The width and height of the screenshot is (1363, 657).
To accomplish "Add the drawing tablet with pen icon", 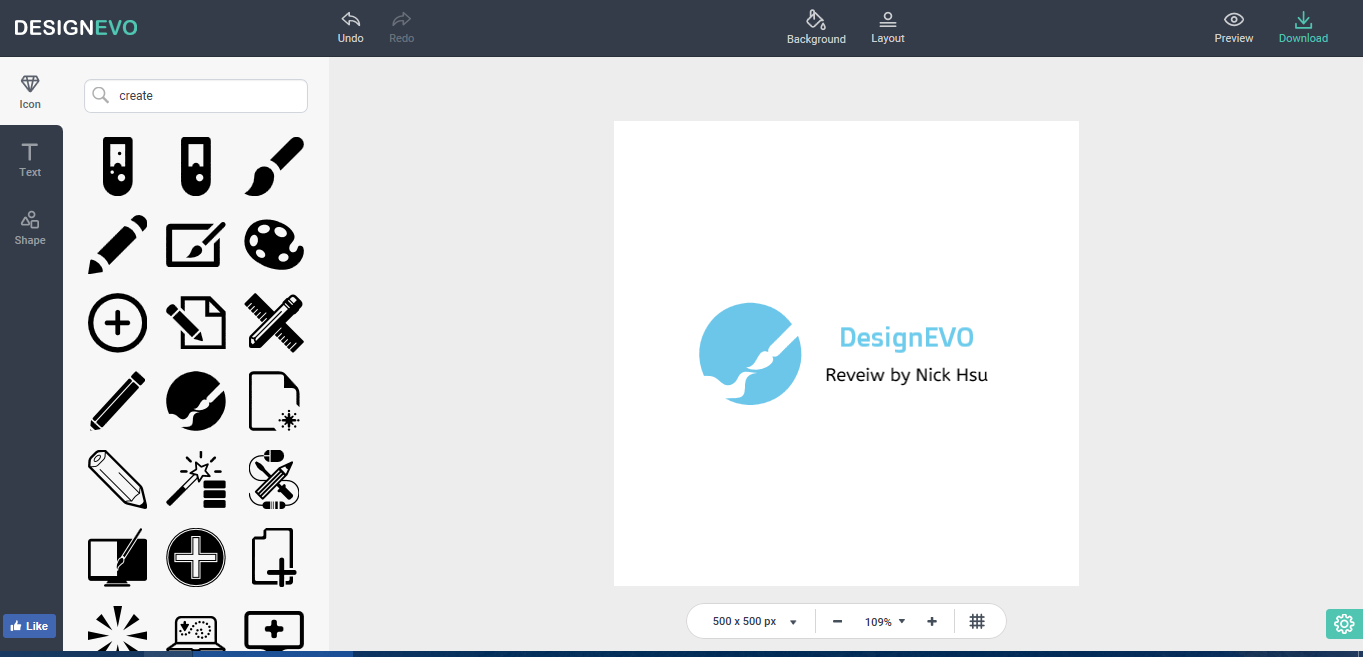I will coord(196,244).
